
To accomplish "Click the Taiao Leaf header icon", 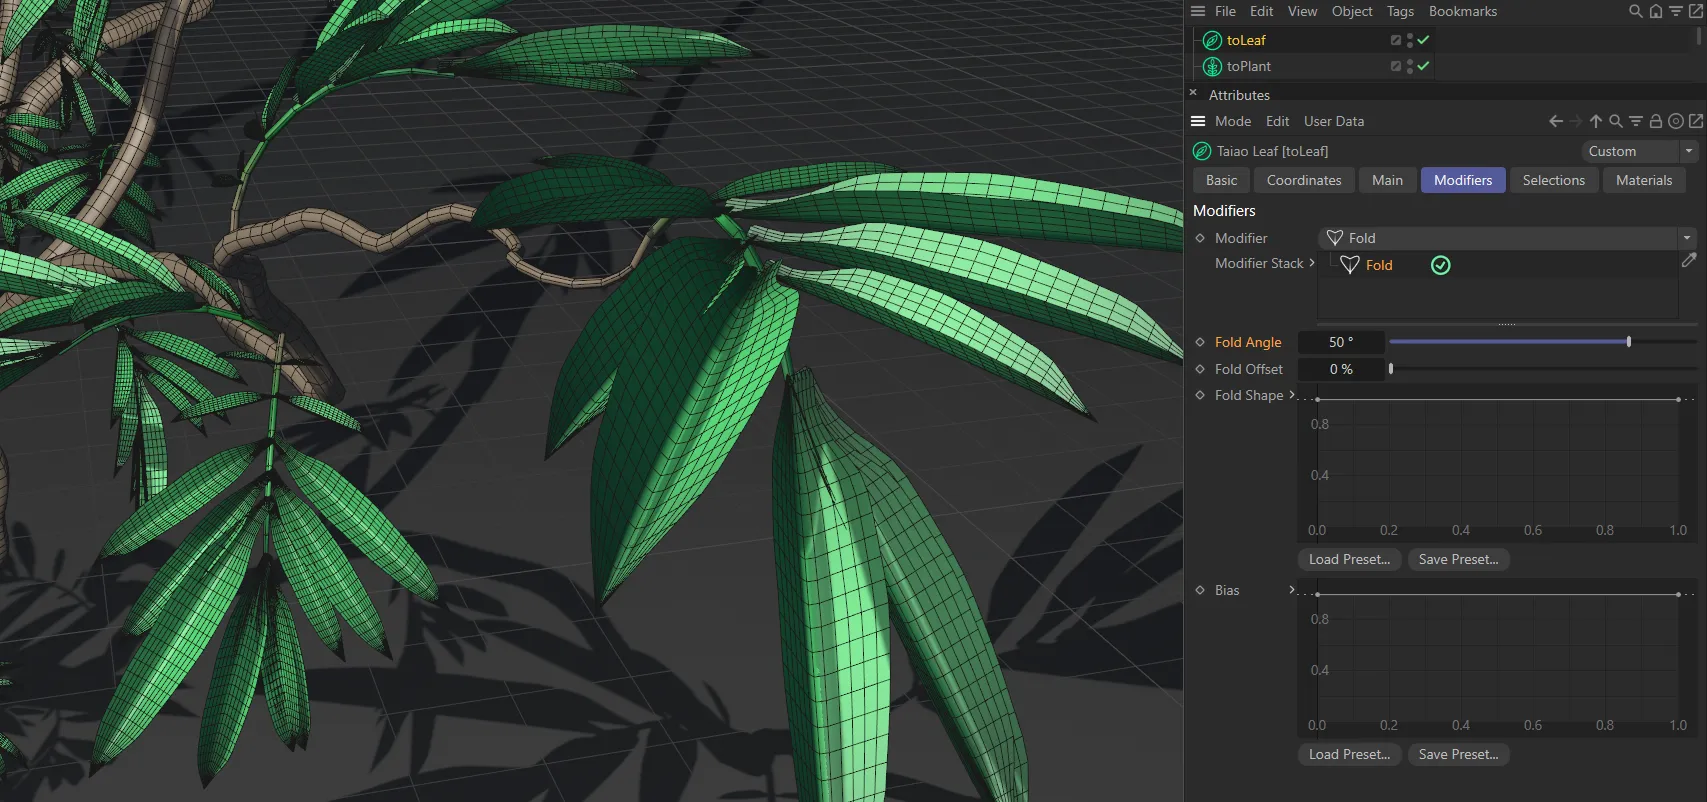I will [1202, 151].
